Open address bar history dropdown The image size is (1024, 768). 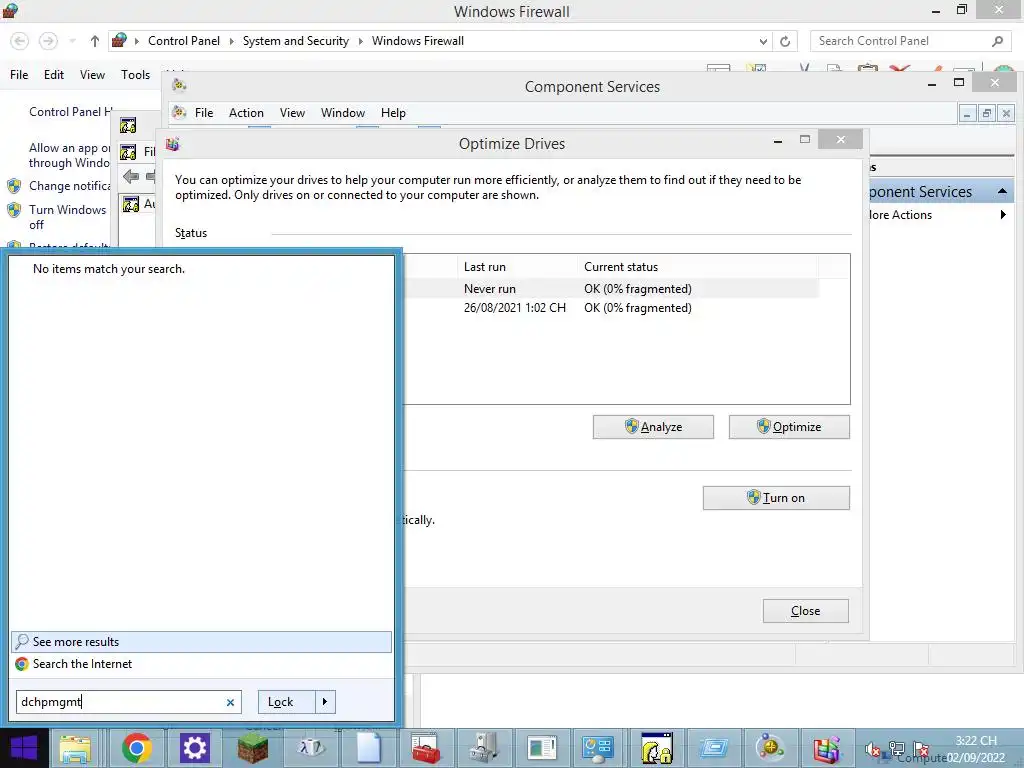[x=763, y=41]
